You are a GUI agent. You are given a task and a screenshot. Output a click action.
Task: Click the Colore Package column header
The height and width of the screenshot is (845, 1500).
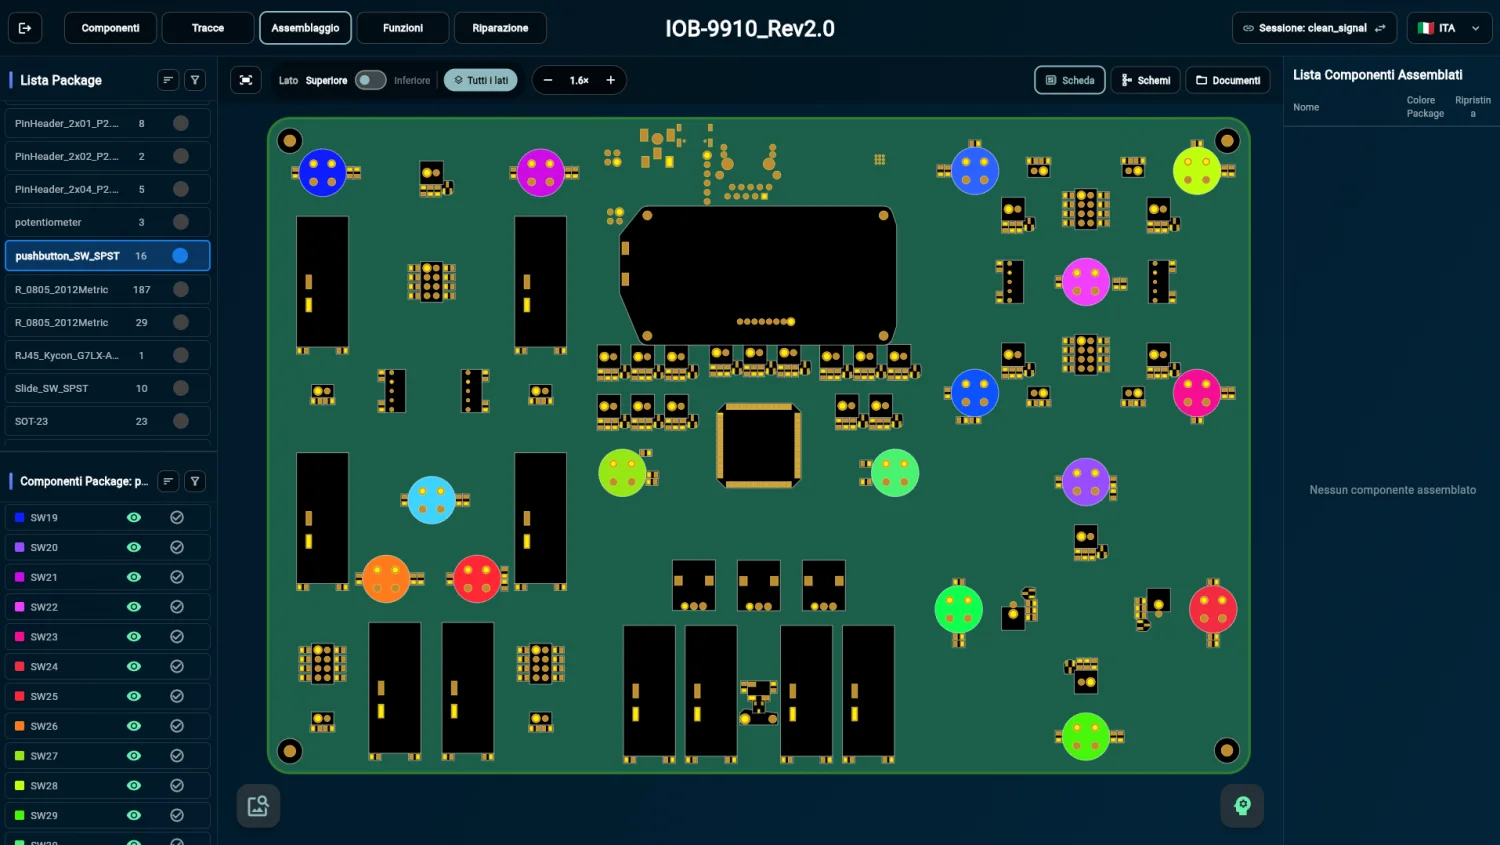click(x=1425, y=107)
